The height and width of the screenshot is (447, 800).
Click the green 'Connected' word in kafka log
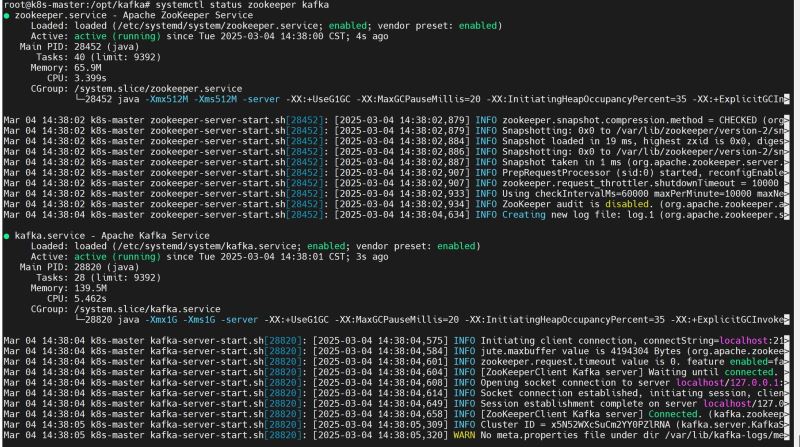click(673, 414)
